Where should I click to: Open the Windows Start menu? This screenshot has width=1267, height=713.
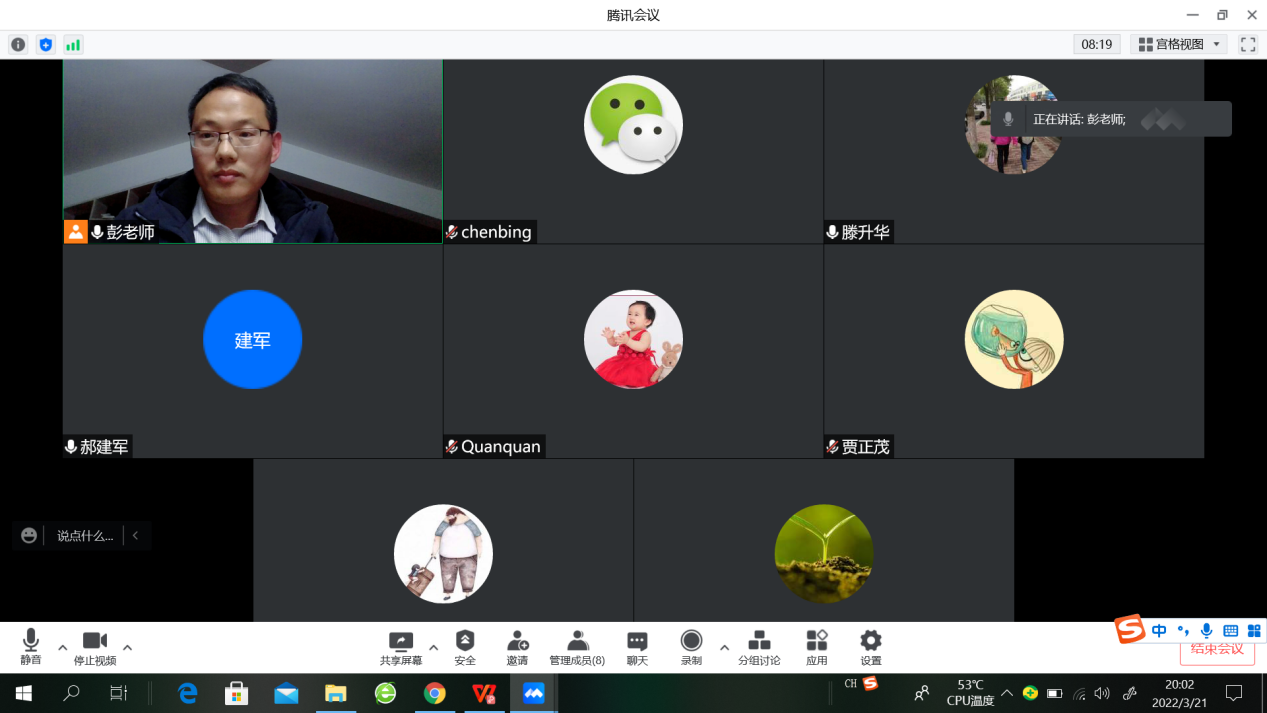coord(23,693)
